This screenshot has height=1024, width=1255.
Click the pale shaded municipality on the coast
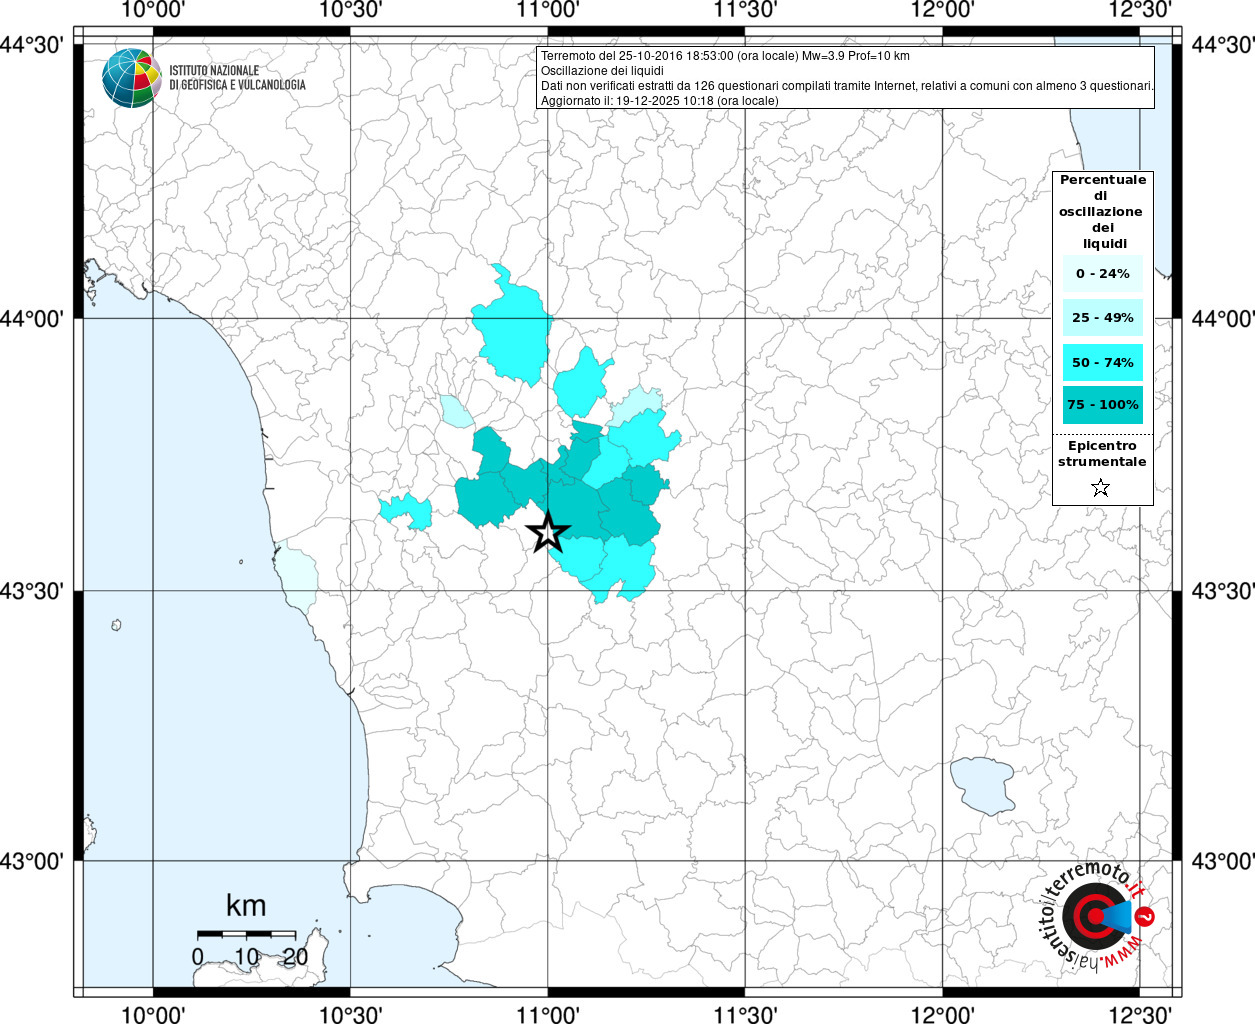point(298,574)
